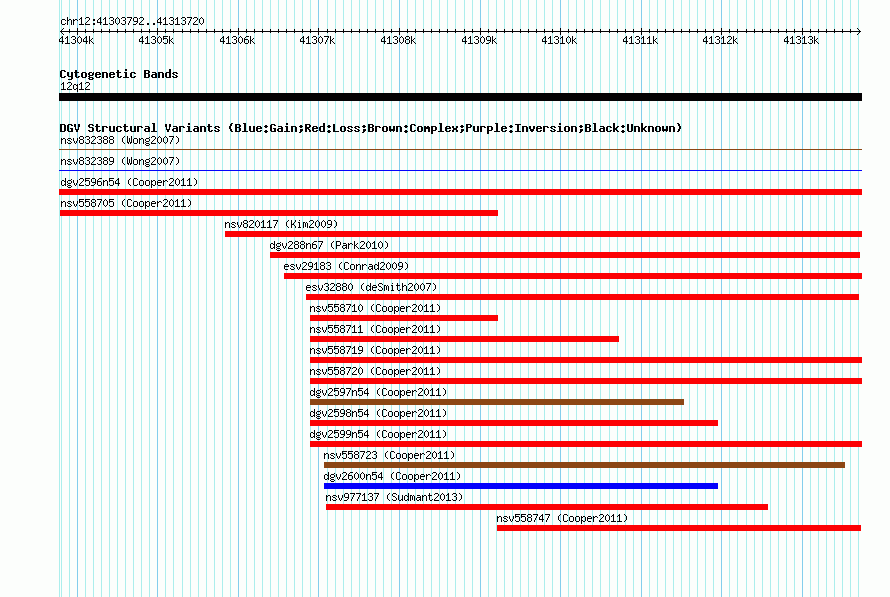This screenshot has height=597, width=890.
Task: Select the dgv2598n54 (Cooper2011) label
Action: coord(378,413)
